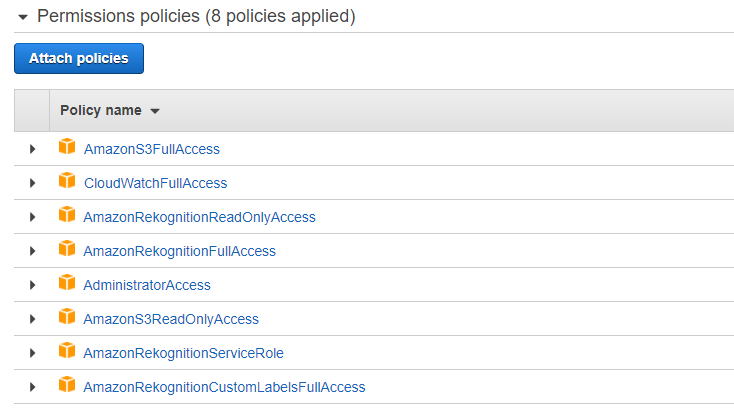
Task: Open the AdministratorAccess policy link
Action: (x=147, y=285)
